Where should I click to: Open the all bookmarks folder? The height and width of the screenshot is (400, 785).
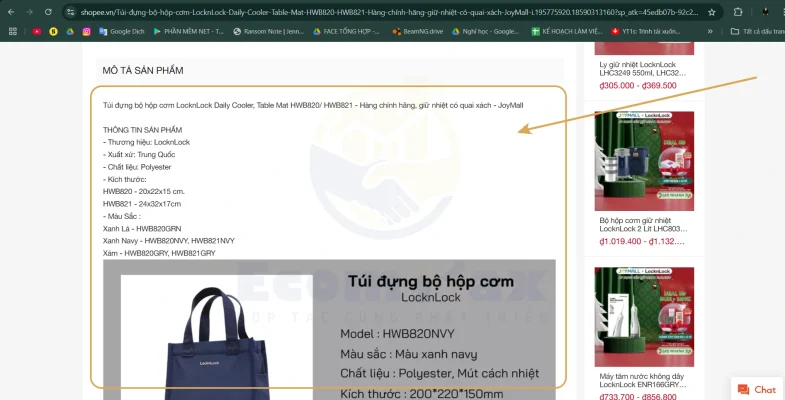tap(757, 31)
